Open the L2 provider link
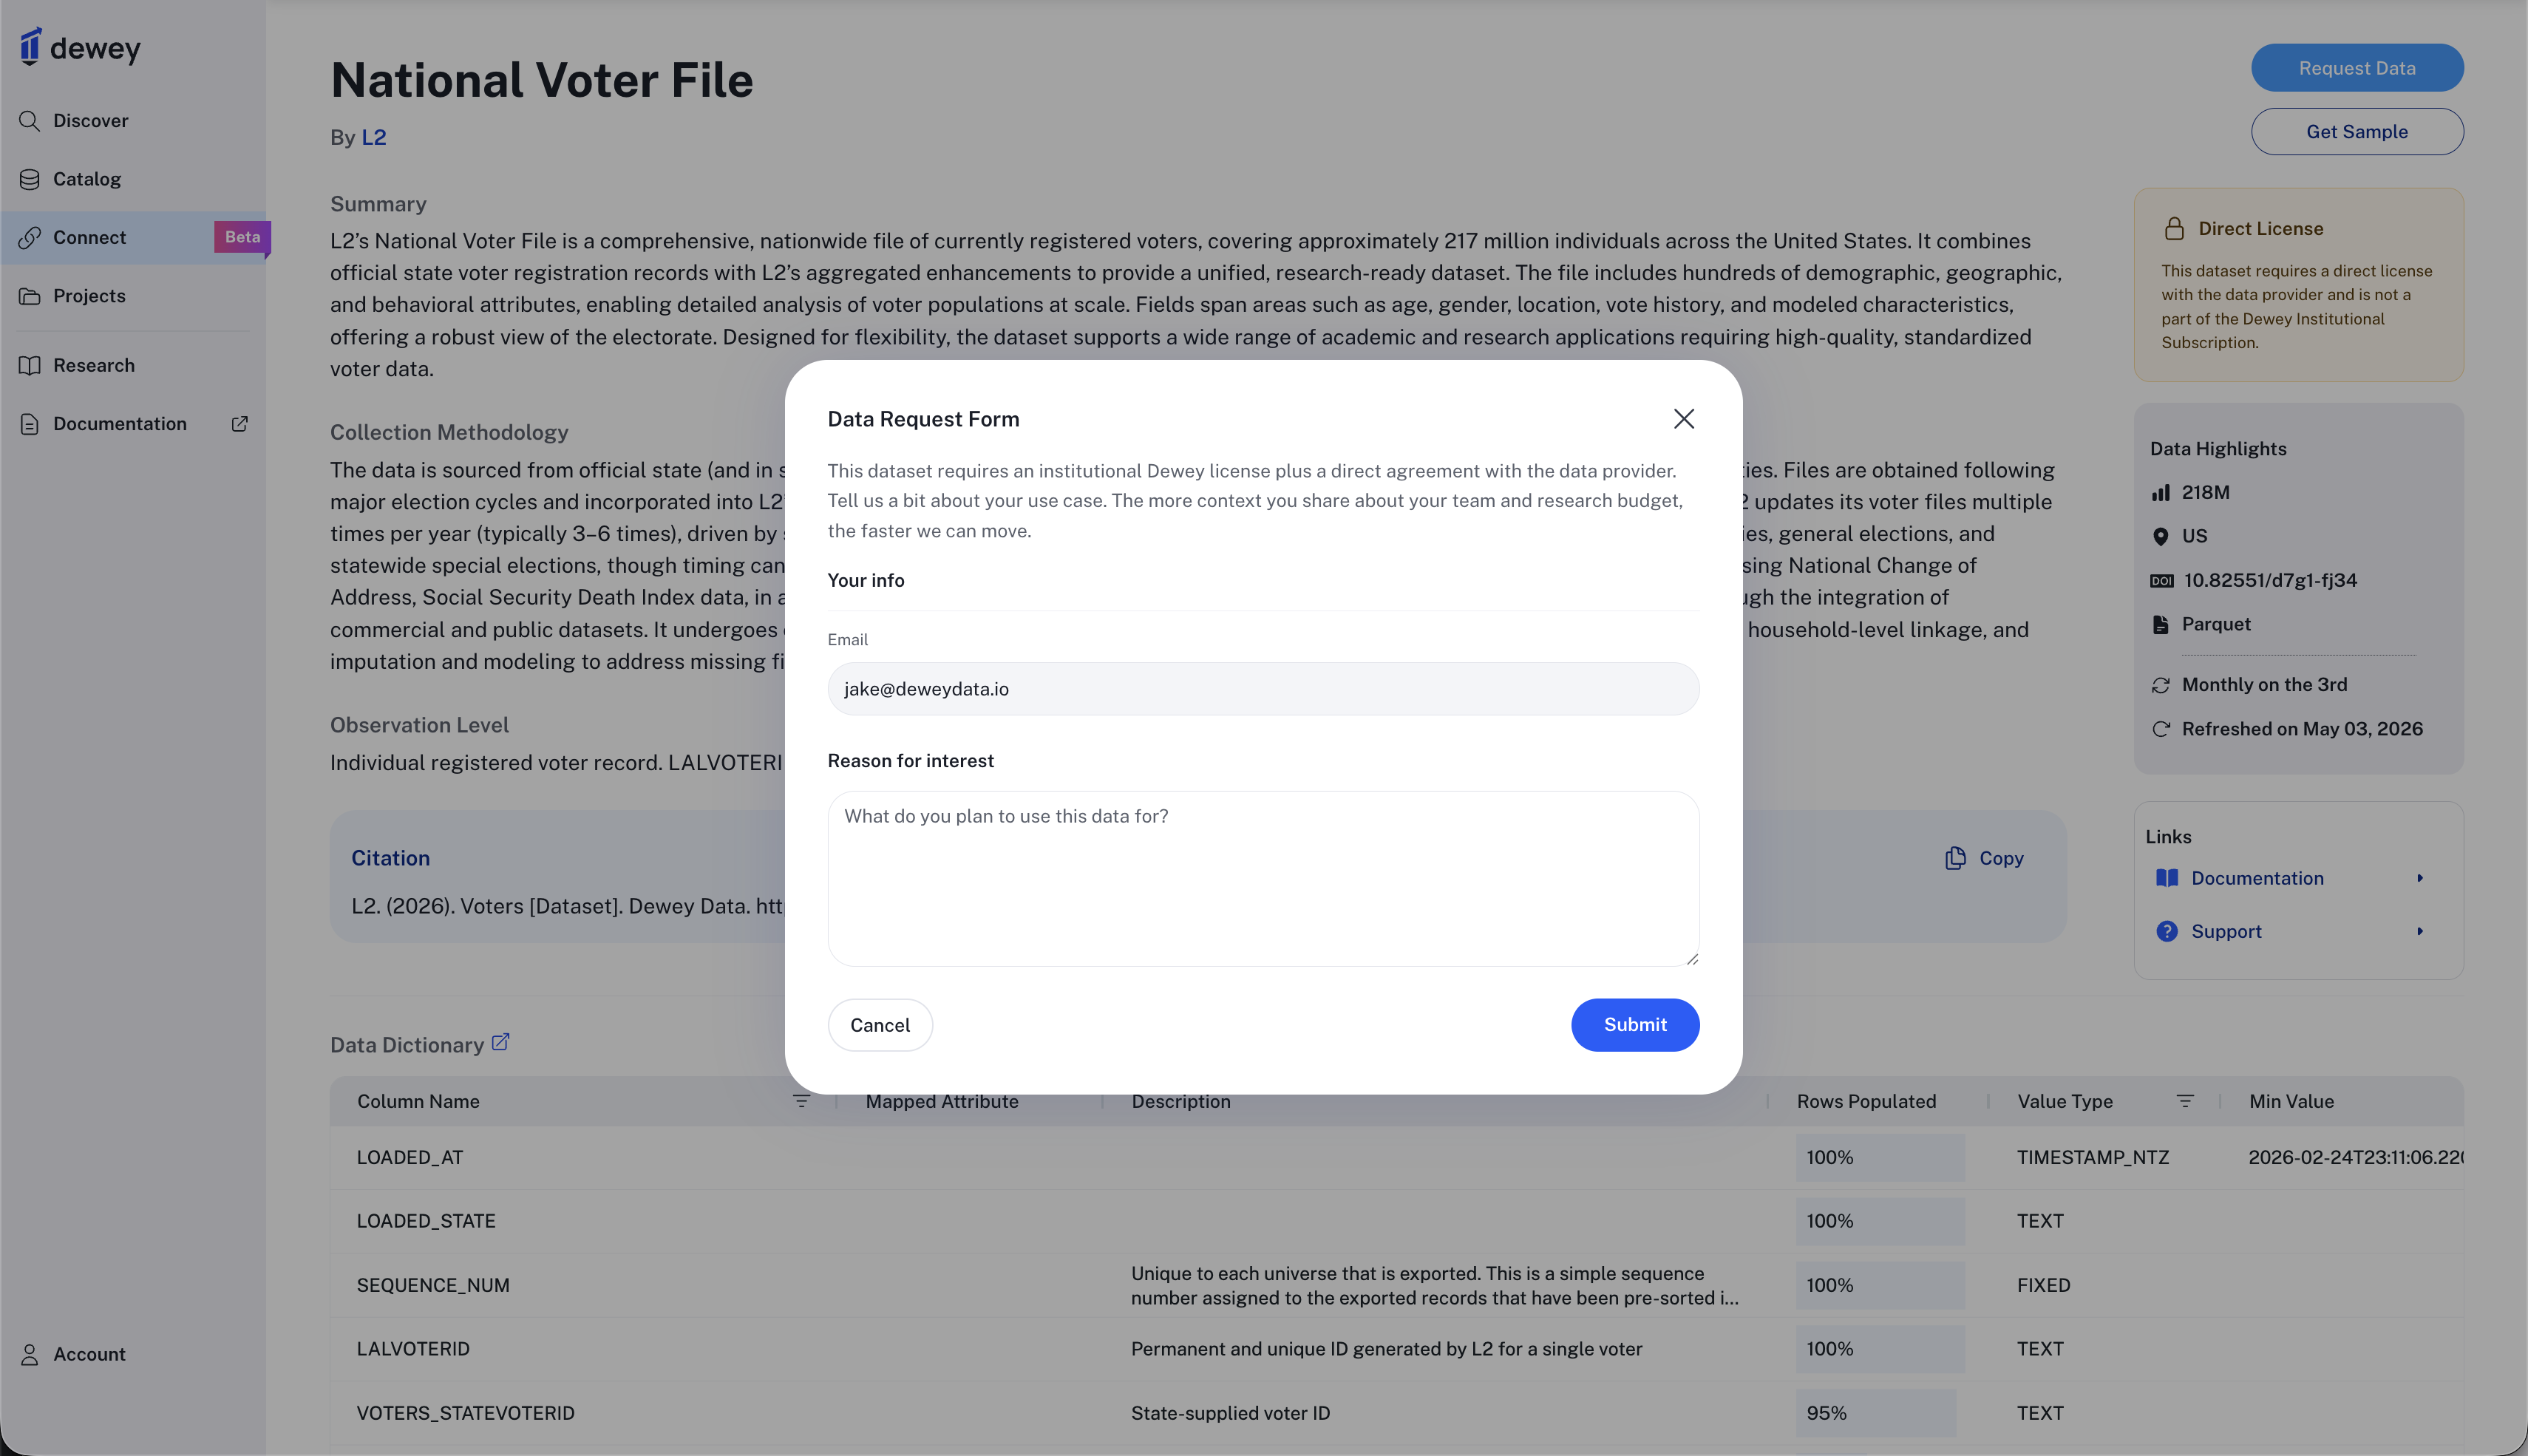 tap(374, 138)
